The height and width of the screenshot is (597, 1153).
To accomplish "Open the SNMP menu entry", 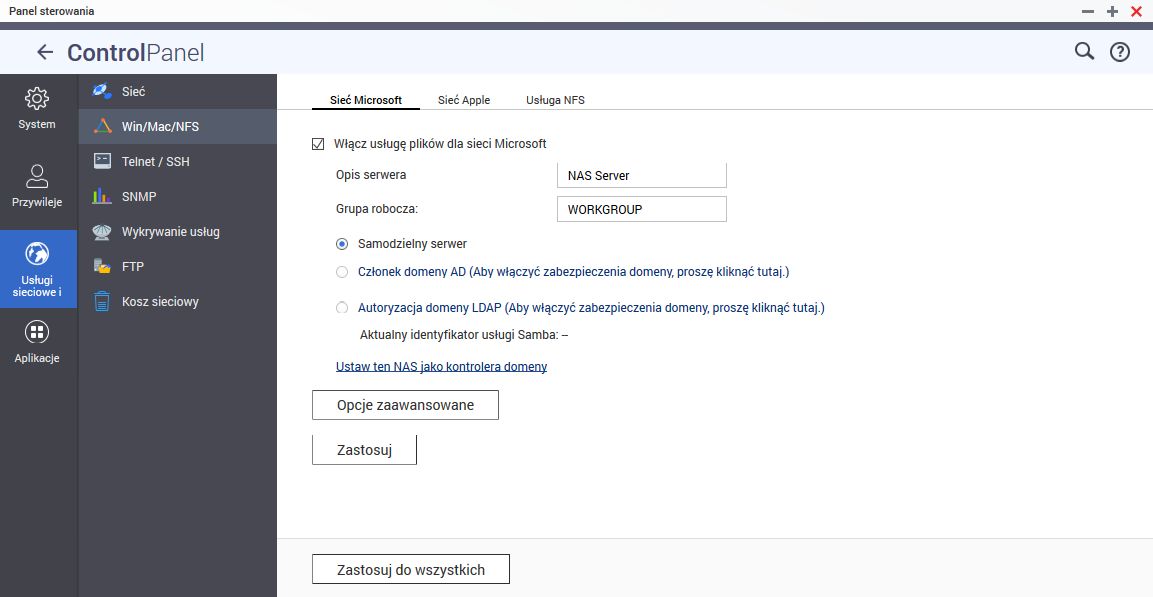I will click(x=178, y=196).
